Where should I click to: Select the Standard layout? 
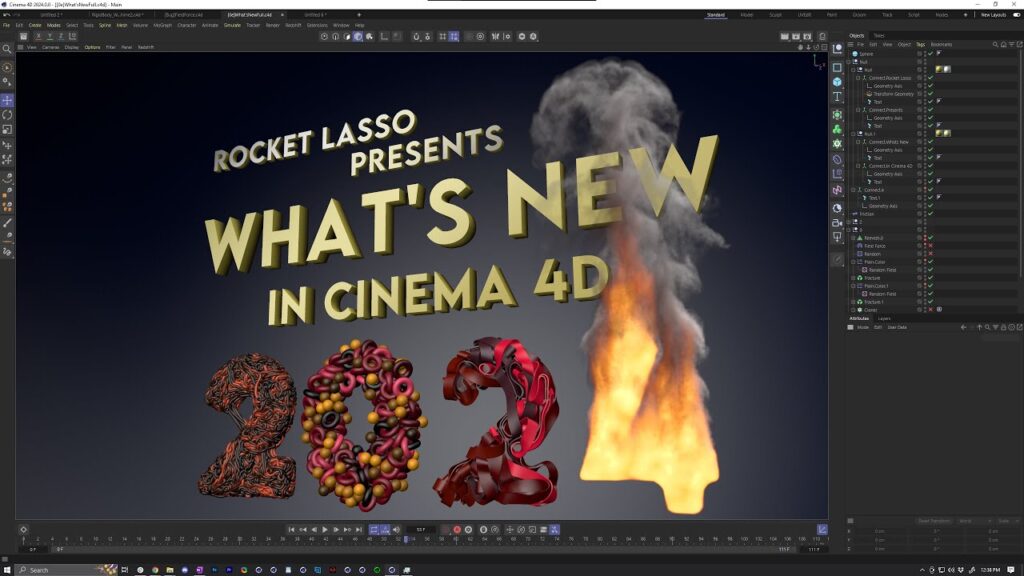716,14
